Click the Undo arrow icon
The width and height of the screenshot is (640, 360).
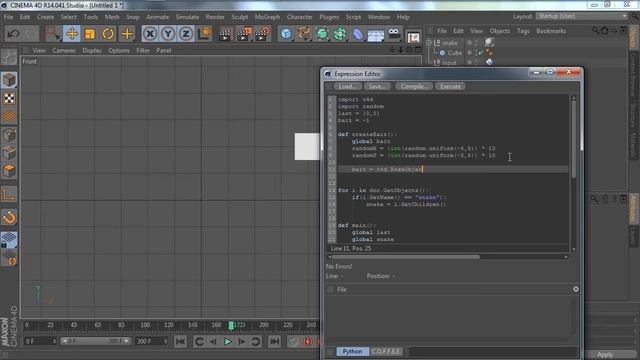coord(13,33)
